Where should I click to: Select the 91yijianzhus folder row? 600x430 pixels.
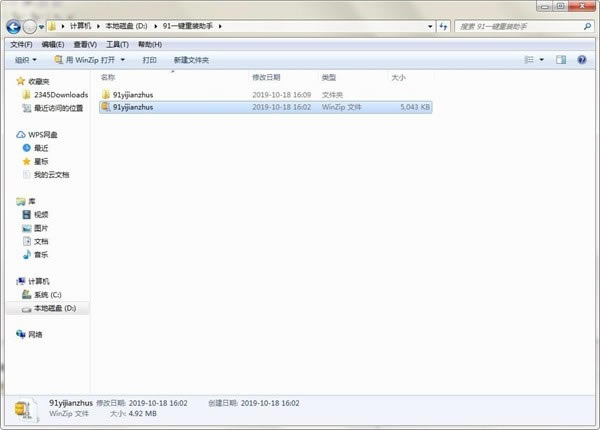point(266,95)
